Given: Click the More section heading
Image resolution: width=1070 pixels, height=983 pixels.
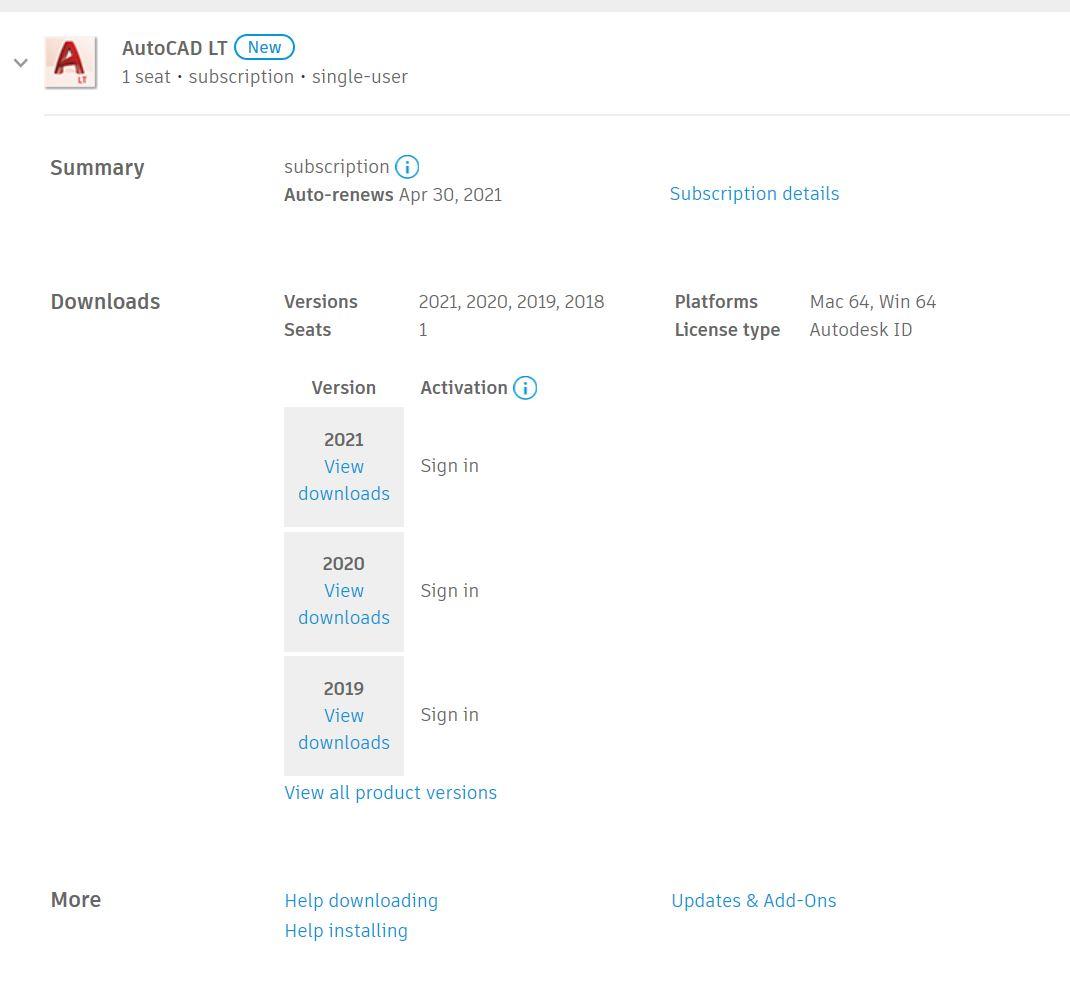Looking at the screenshot, I should pos(75,899).
